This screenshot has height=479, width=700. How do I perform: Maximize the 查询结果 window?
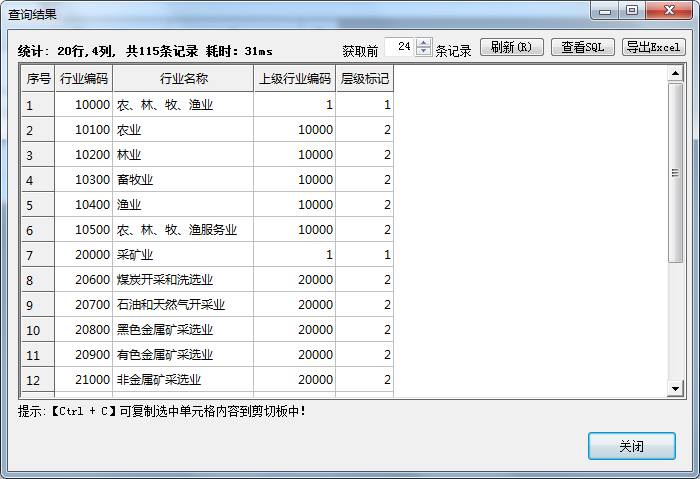point(631,11)
